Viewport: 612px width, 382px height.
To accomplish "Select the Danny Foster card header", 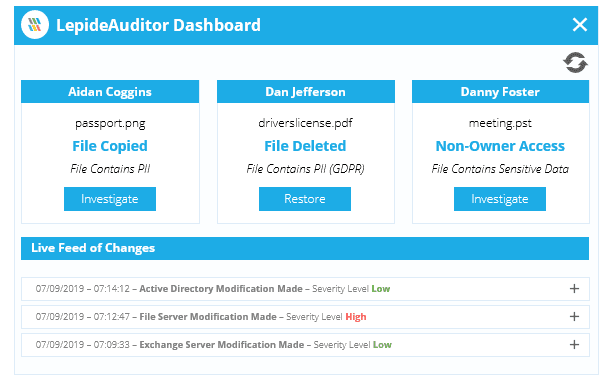I will [500, 92].
